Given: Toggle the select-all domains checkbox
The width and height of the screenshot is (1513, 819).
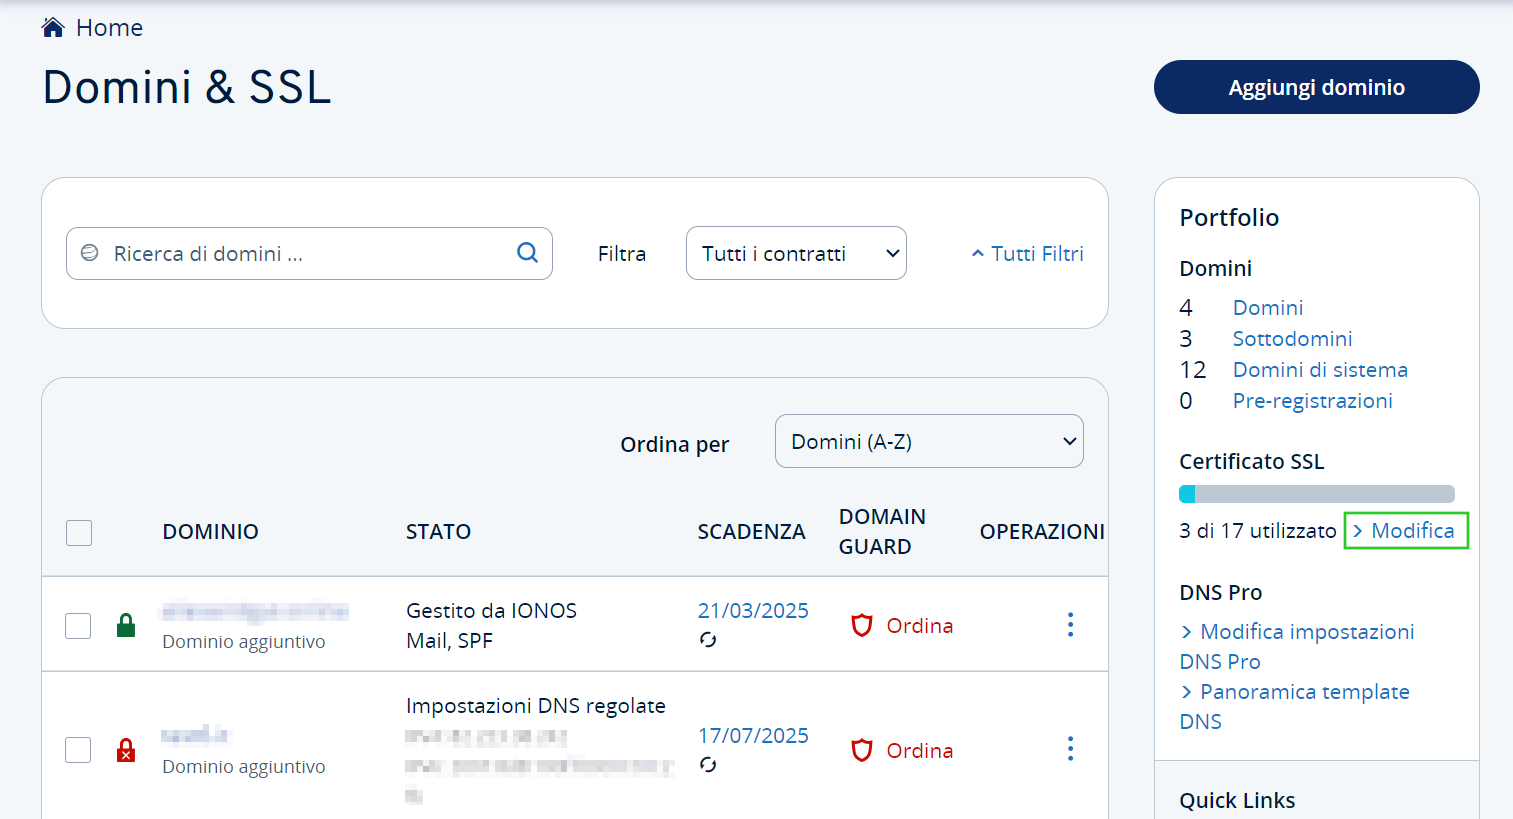Looking at the screenshot, I should point(79,533).
